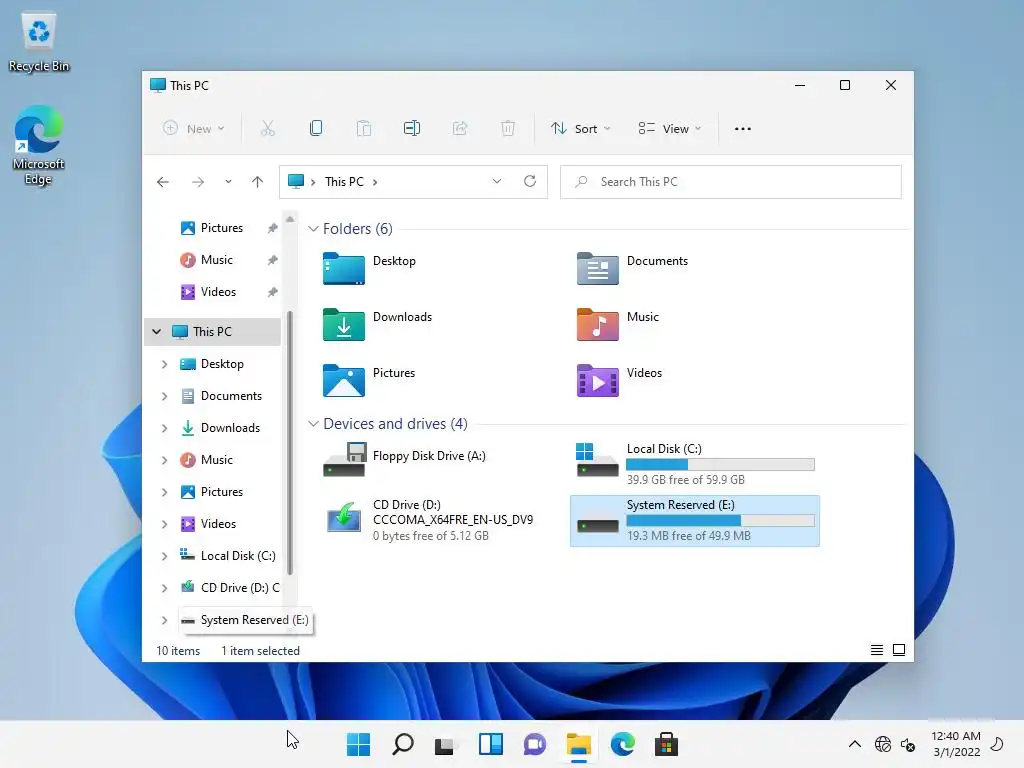Expand Downloads in navigation tree
The image size is (1024, 768).
[165, 428]
